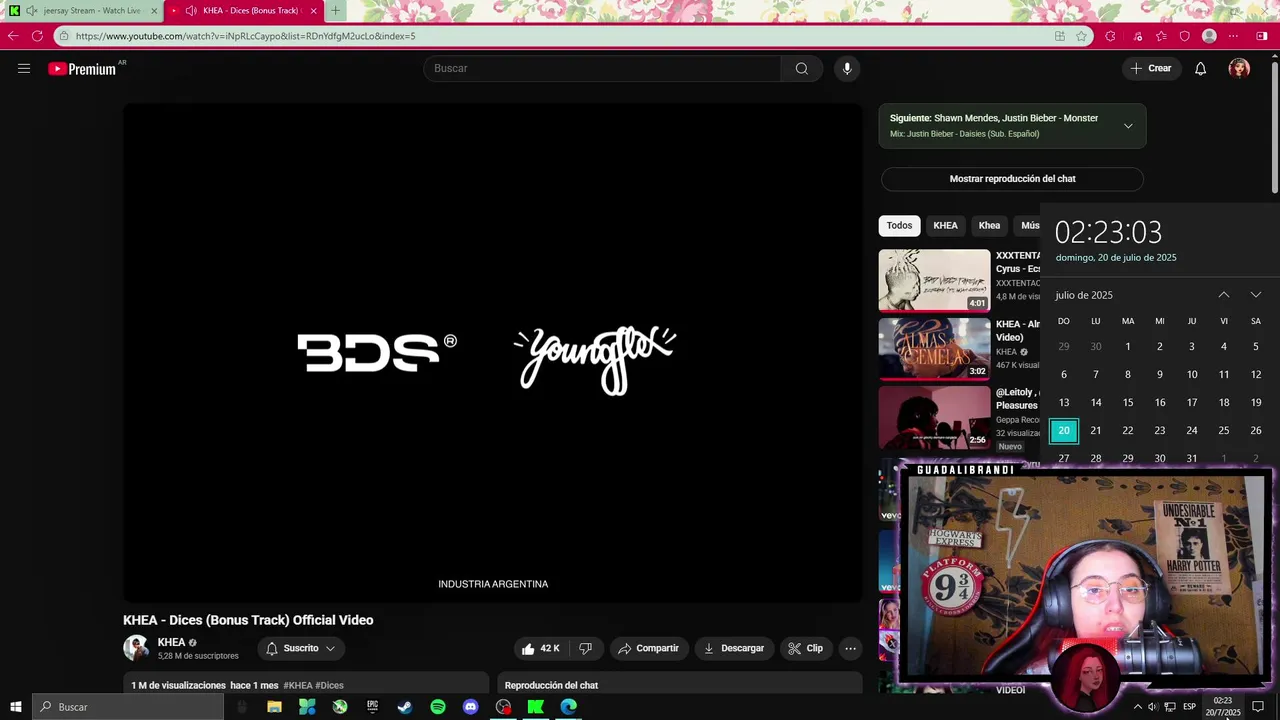The height and width of the screenshot is (720, 1280).
Task: Click the #KHEA hashtag link
Action: click(298, 686)
